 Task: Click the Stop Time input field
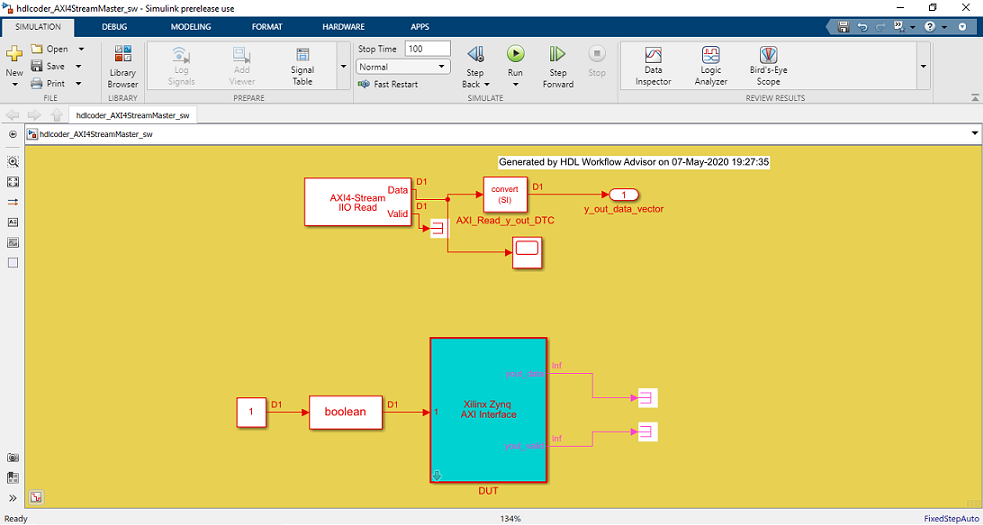point(428,49)
